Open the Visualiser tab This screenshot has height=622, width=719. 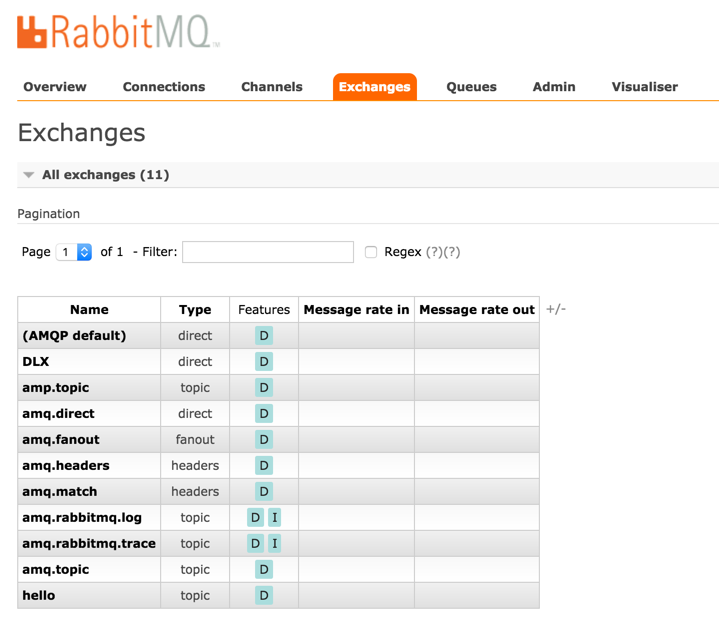coord(645,87)
